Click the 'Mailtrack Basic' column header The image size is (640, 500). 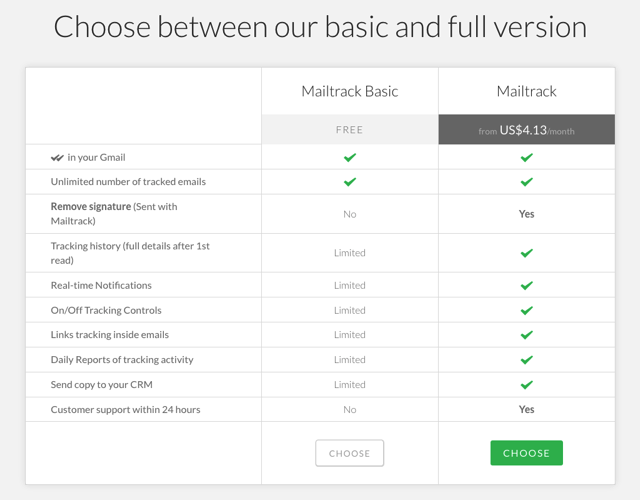point(350,91)
